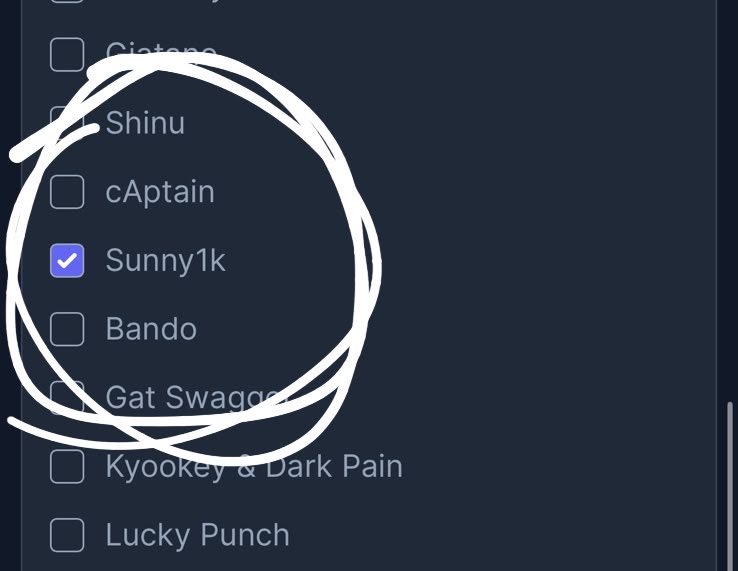Viewport: 738px width, 571px height.
Task: Click the Sunny1k label text
Action: [166, 260]
